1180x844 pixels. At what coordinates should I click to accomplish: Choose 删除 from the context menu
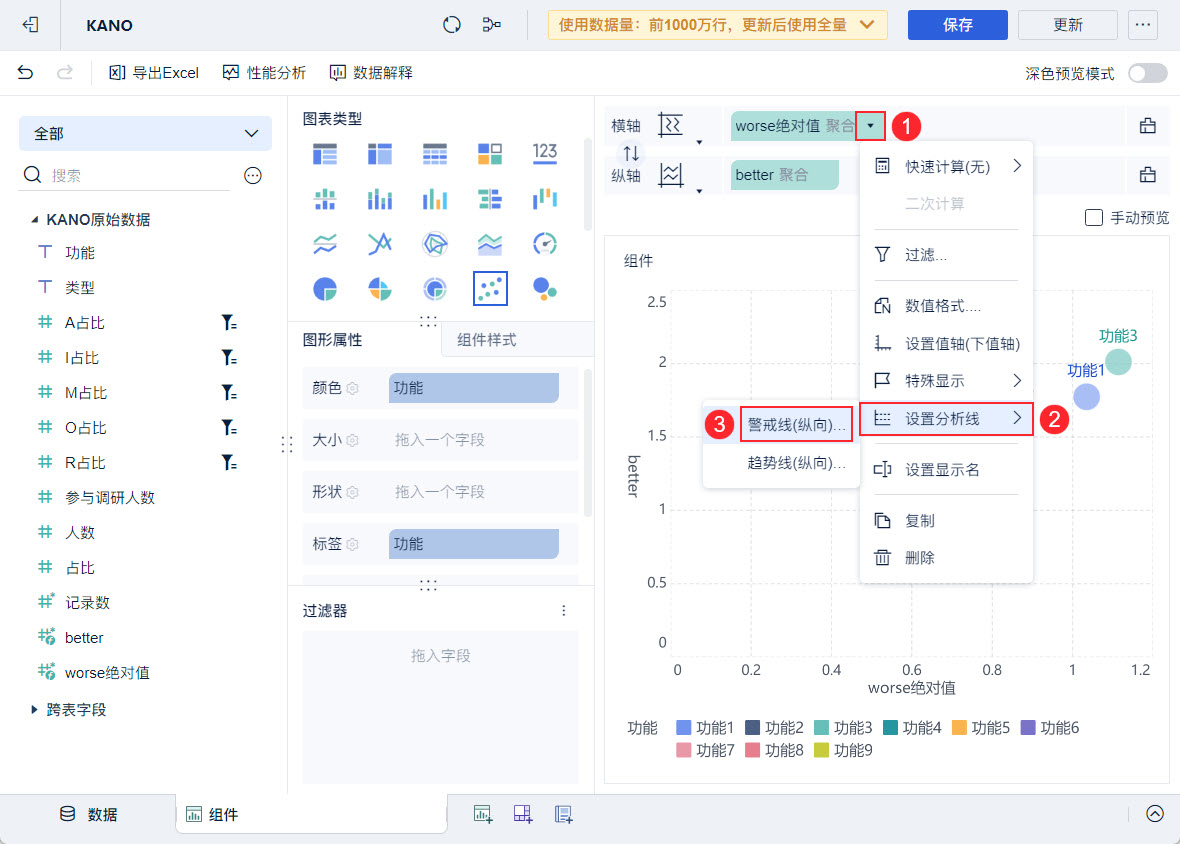point(946,557)
